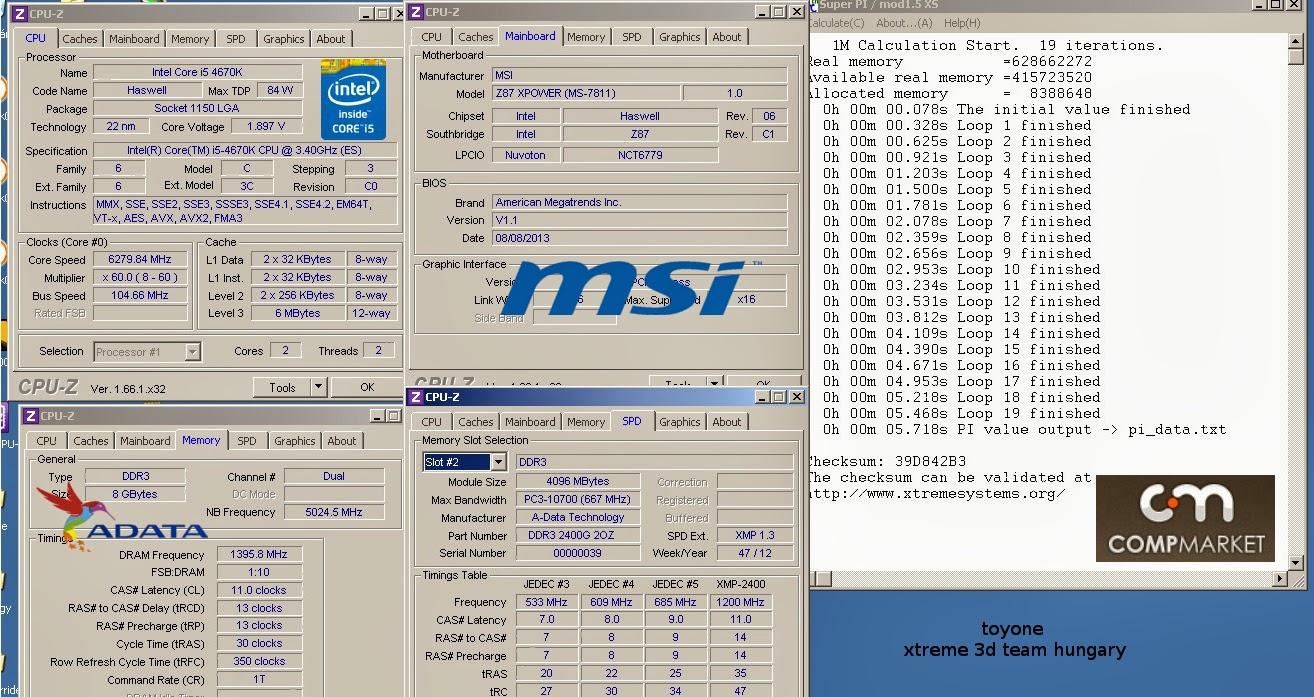Open Graphics tab in top-left CPU-Z window
This screenshot has height=697, width=1314.
284,39
